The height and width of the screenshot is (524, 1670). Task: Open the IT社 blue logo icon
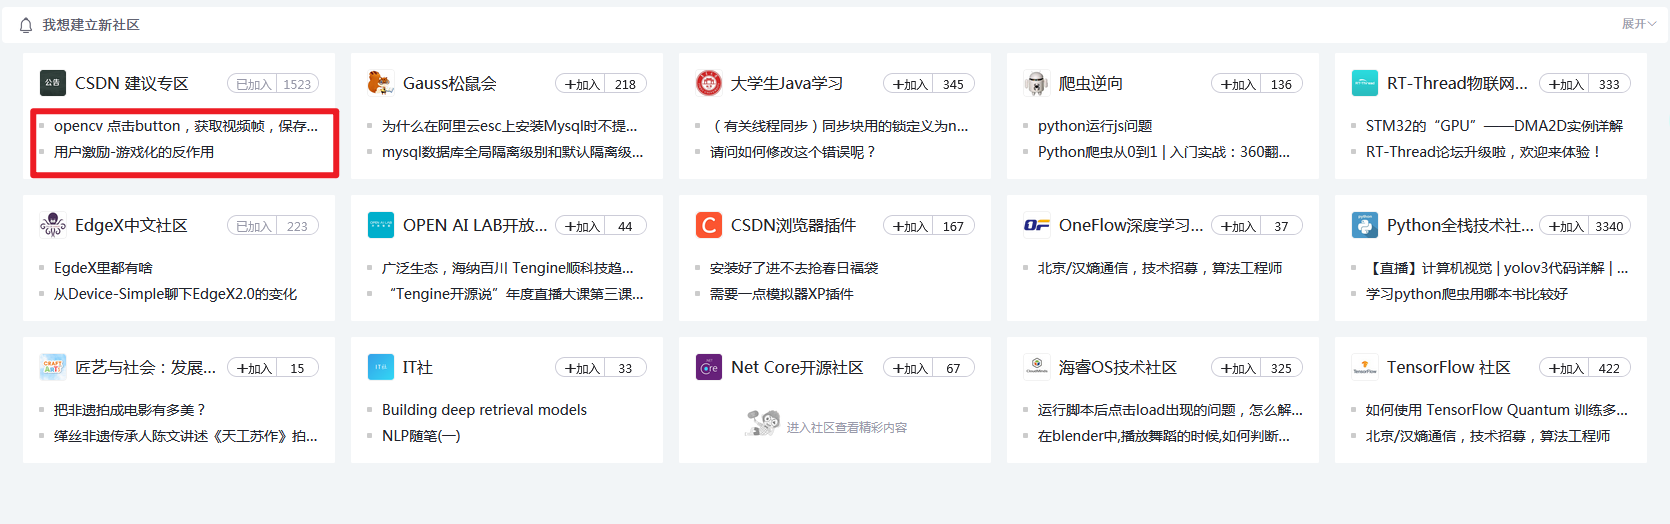coord(381,367)
